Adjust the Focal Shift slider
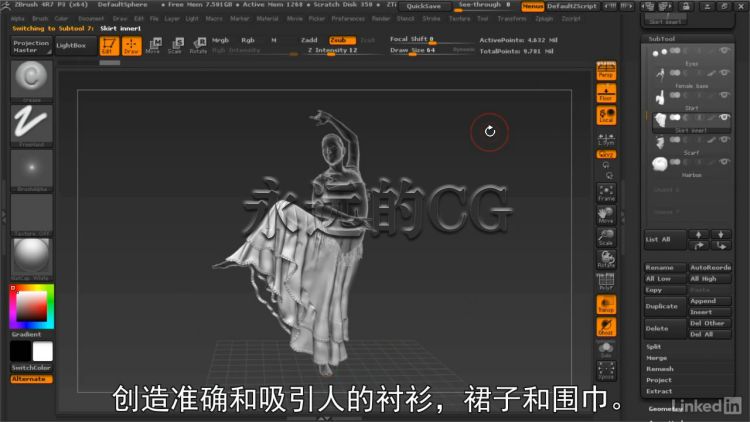Screen dimensions: 750x422 429,40
